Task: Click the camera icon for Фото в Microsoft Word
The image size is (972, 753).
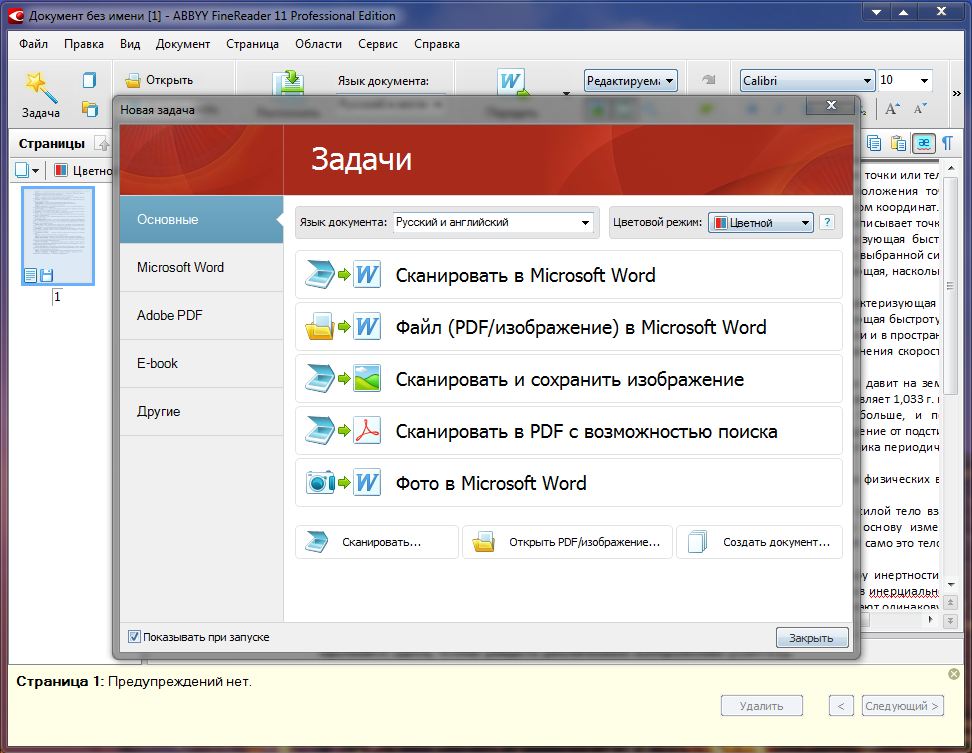Action: (320, 482)
